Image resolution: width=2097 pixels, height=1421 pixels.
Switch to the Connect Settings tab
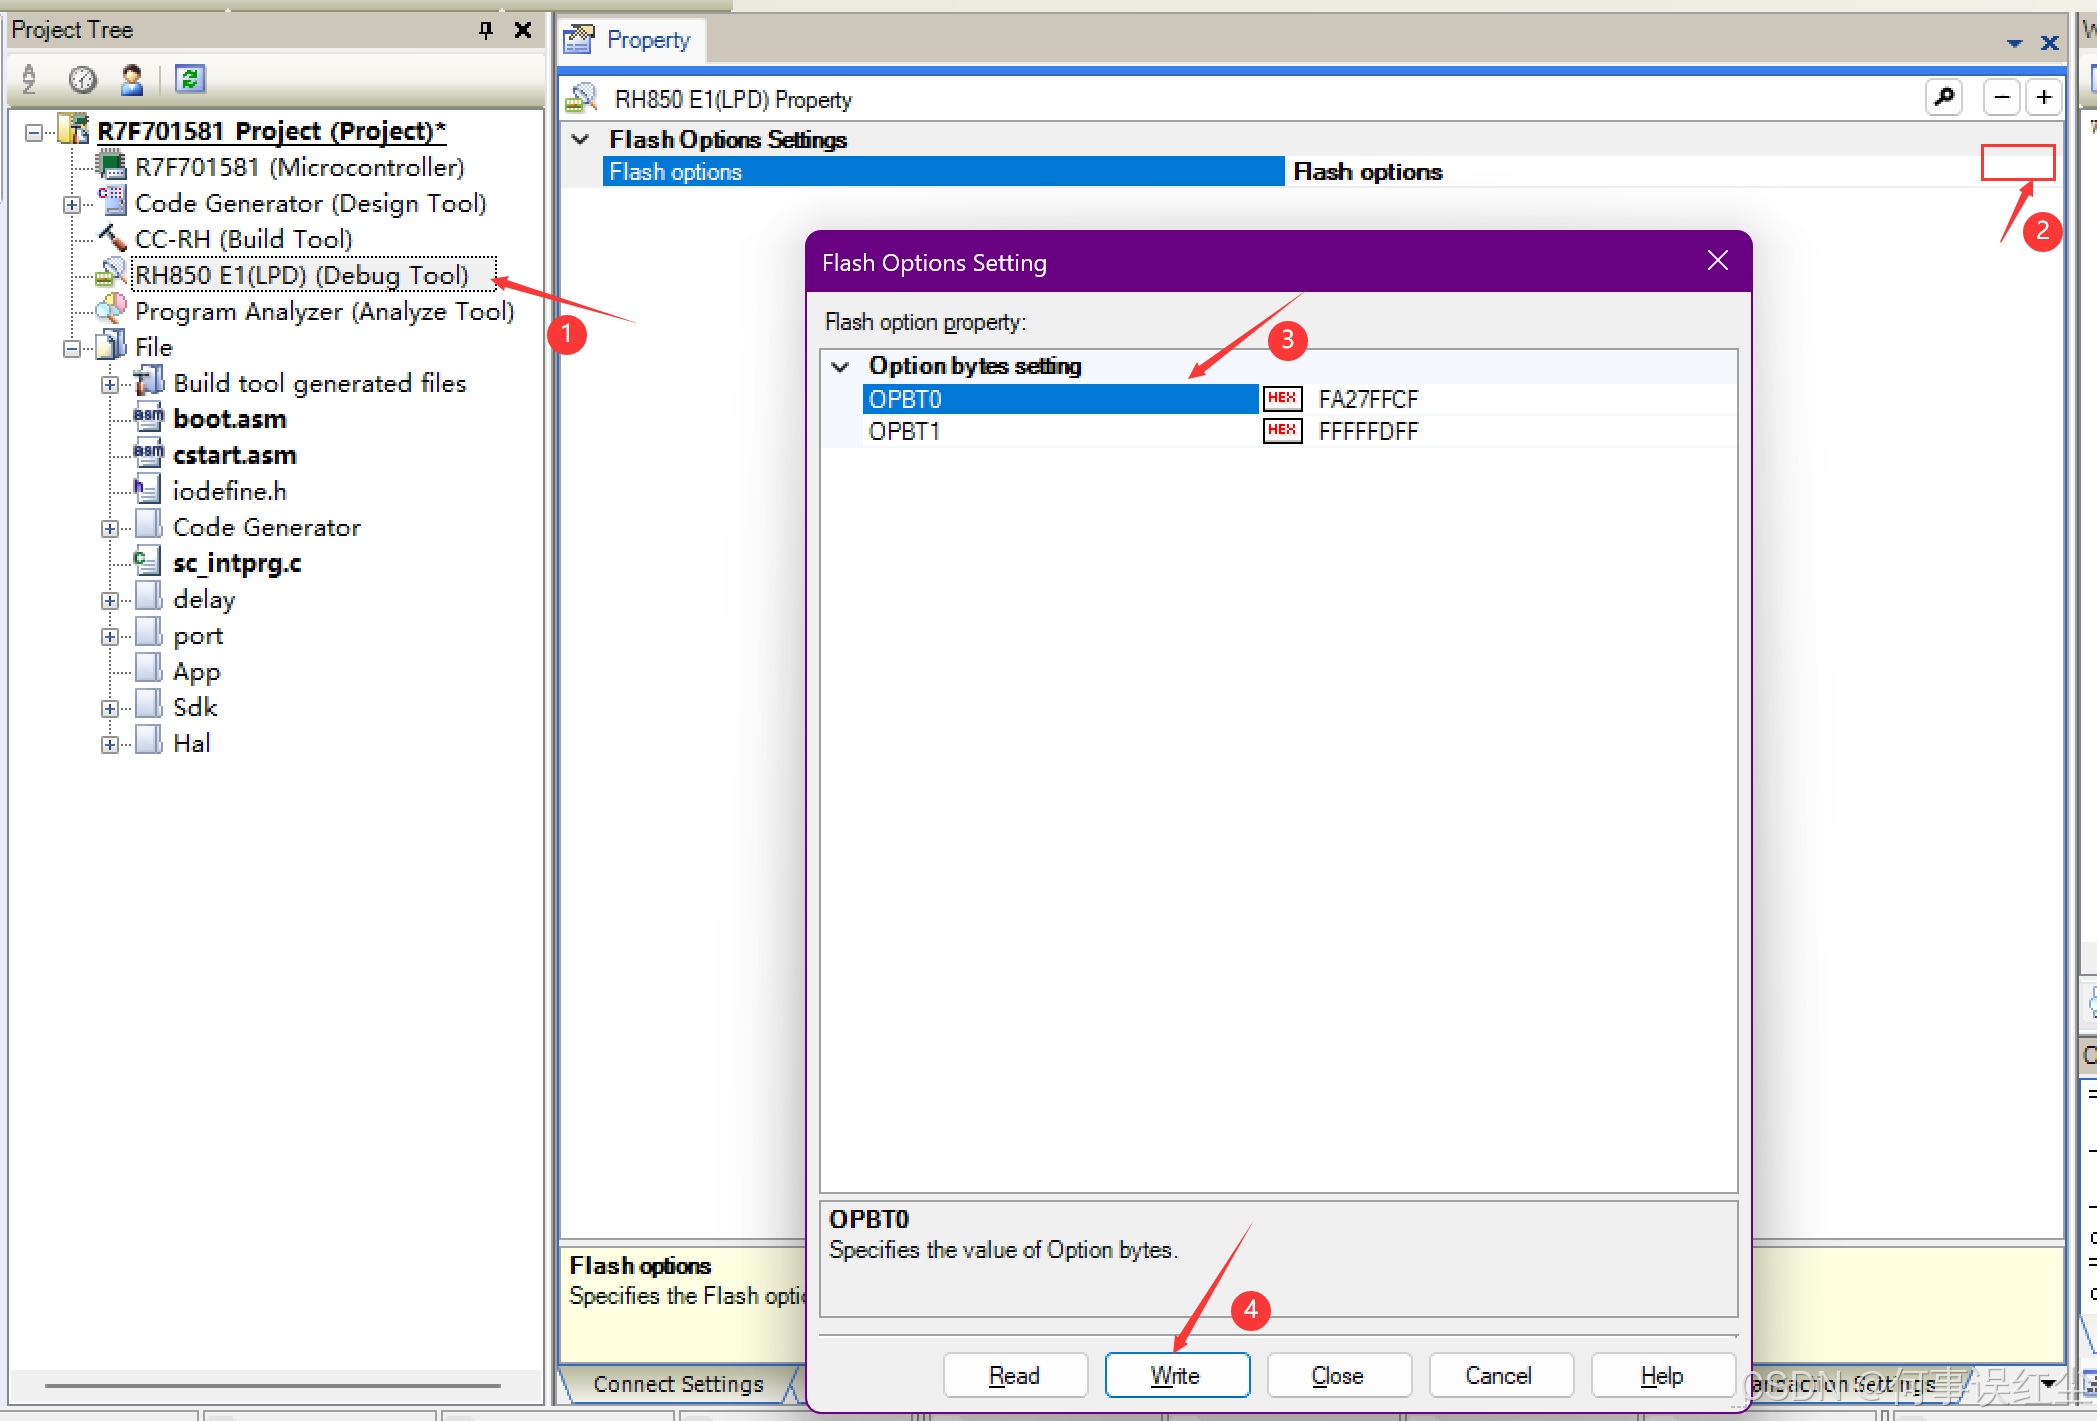coord(678,1384)
